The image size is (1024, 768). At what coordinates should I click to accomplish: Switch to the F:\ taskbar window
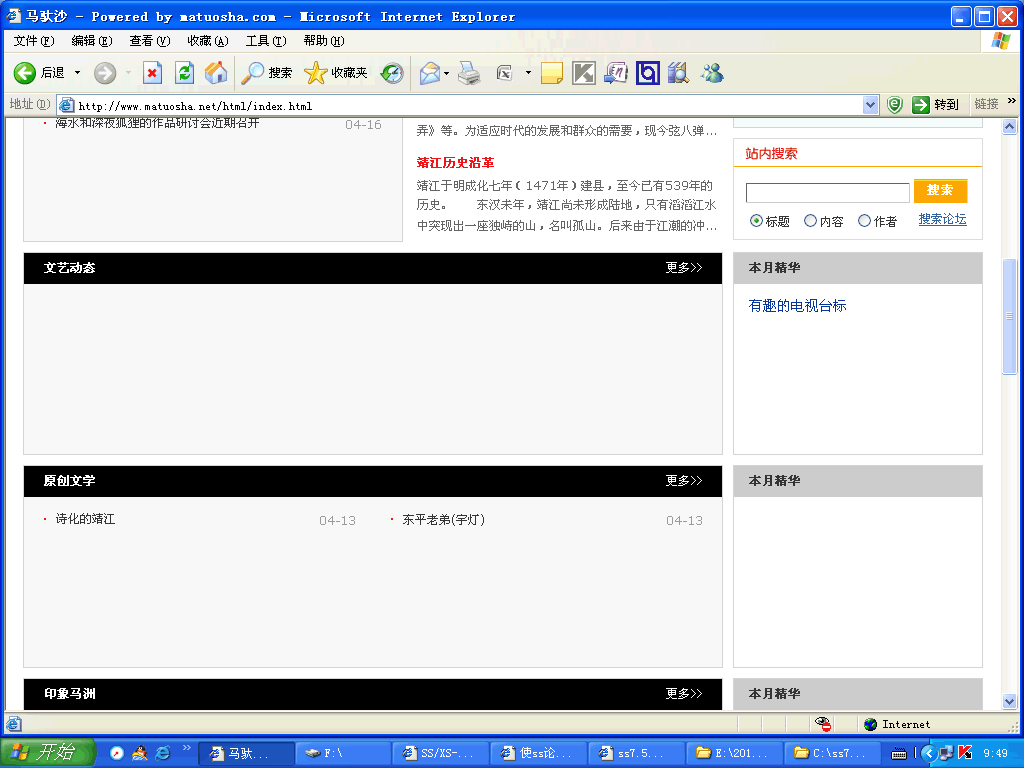point(344,753)
